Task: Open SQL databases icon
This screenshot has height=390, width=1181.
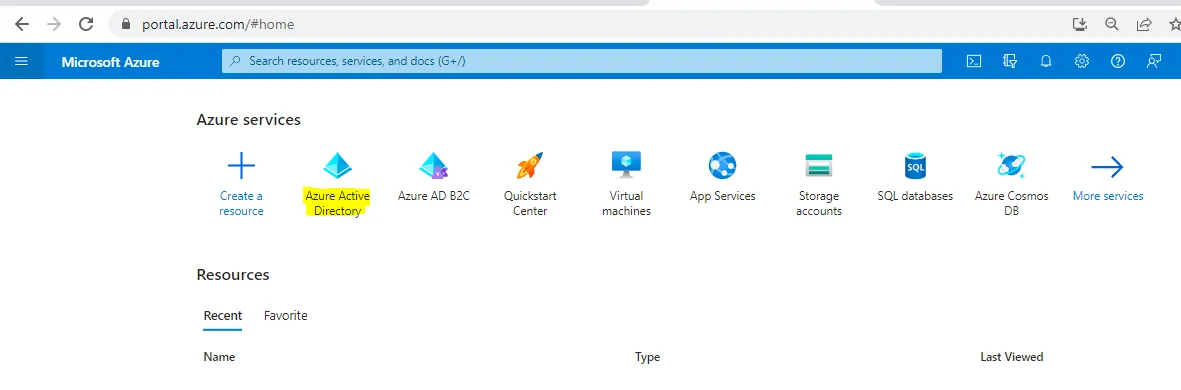Action: pyautogui.click(x=915, y=165)
